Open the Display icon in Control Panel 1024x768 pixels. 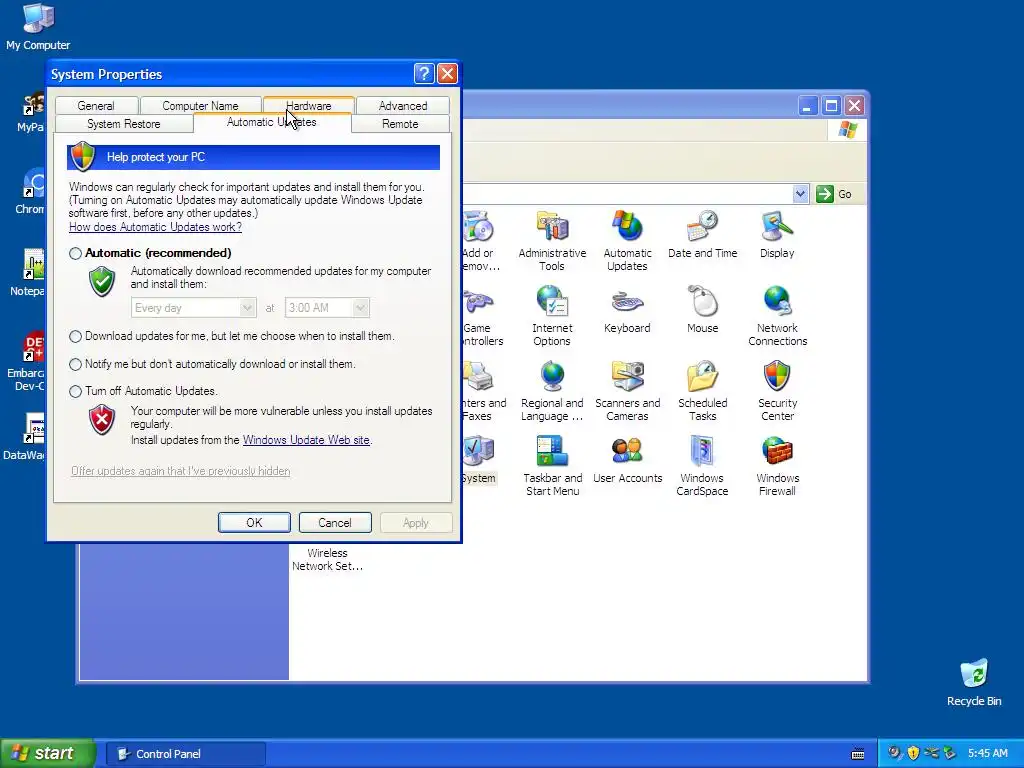coord(776,235)
